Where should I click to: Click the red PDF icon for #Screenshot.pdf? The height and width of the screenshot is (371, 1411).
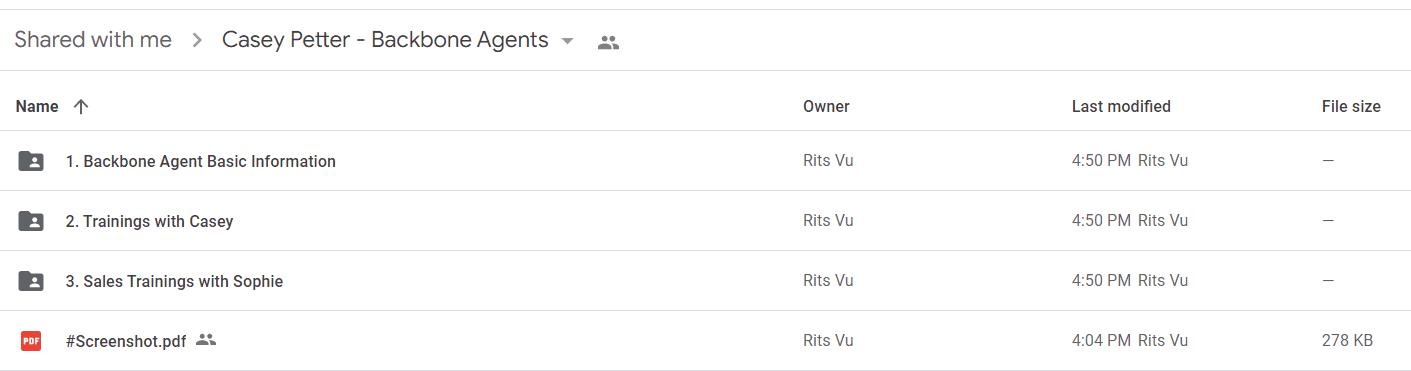[x=31, y=341]
